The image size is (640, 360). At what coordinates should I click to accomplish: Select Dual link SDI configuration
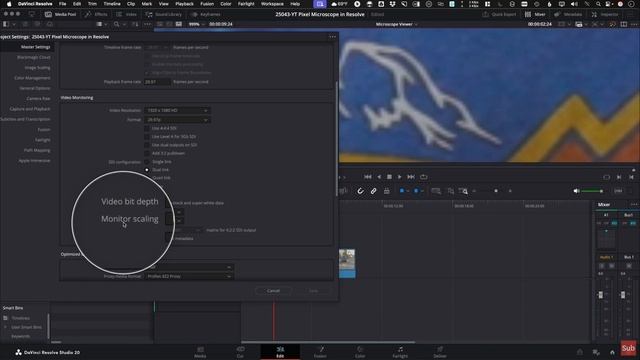point(147,170)
